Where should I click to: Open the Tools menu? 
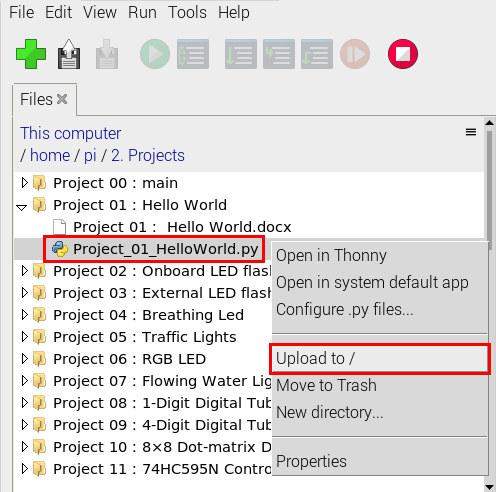tap(187, 13)
